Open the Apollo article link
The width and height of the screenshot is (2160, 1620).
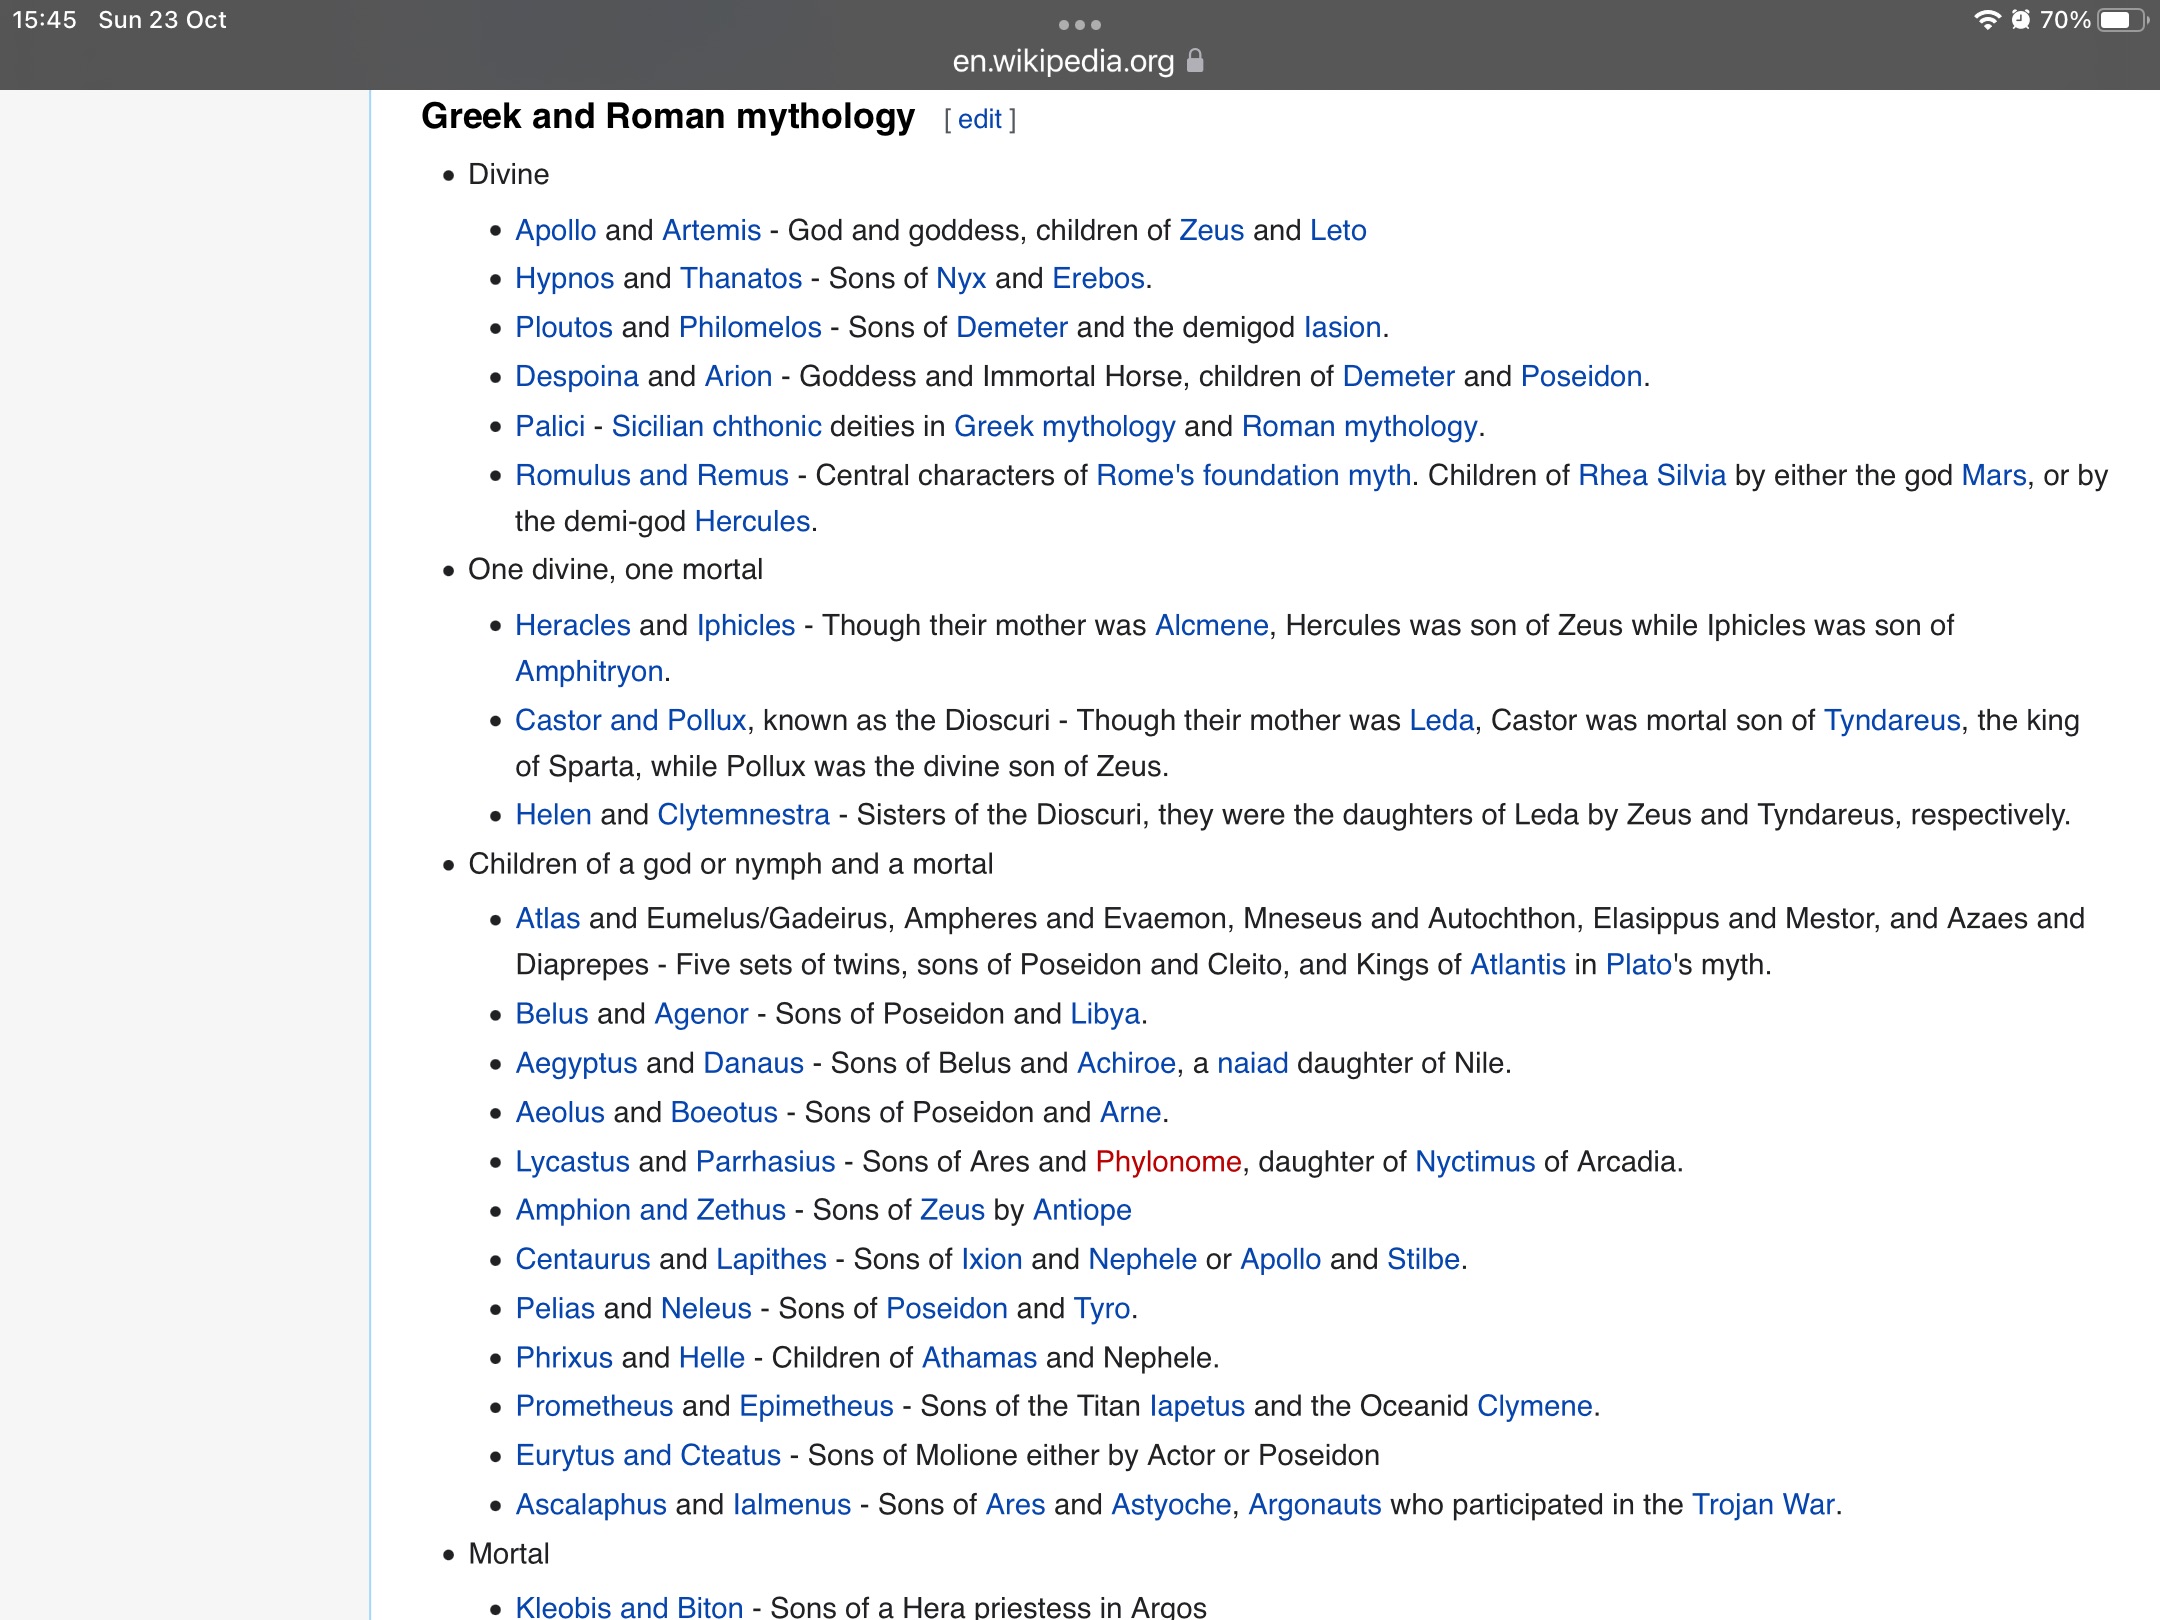pos(555,230)
